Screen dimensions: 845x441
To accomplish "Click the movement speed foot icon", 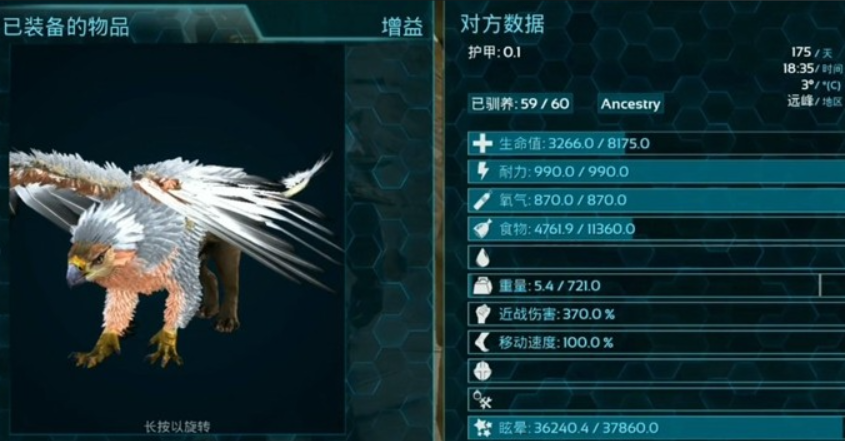I will (x=482, y=342).
